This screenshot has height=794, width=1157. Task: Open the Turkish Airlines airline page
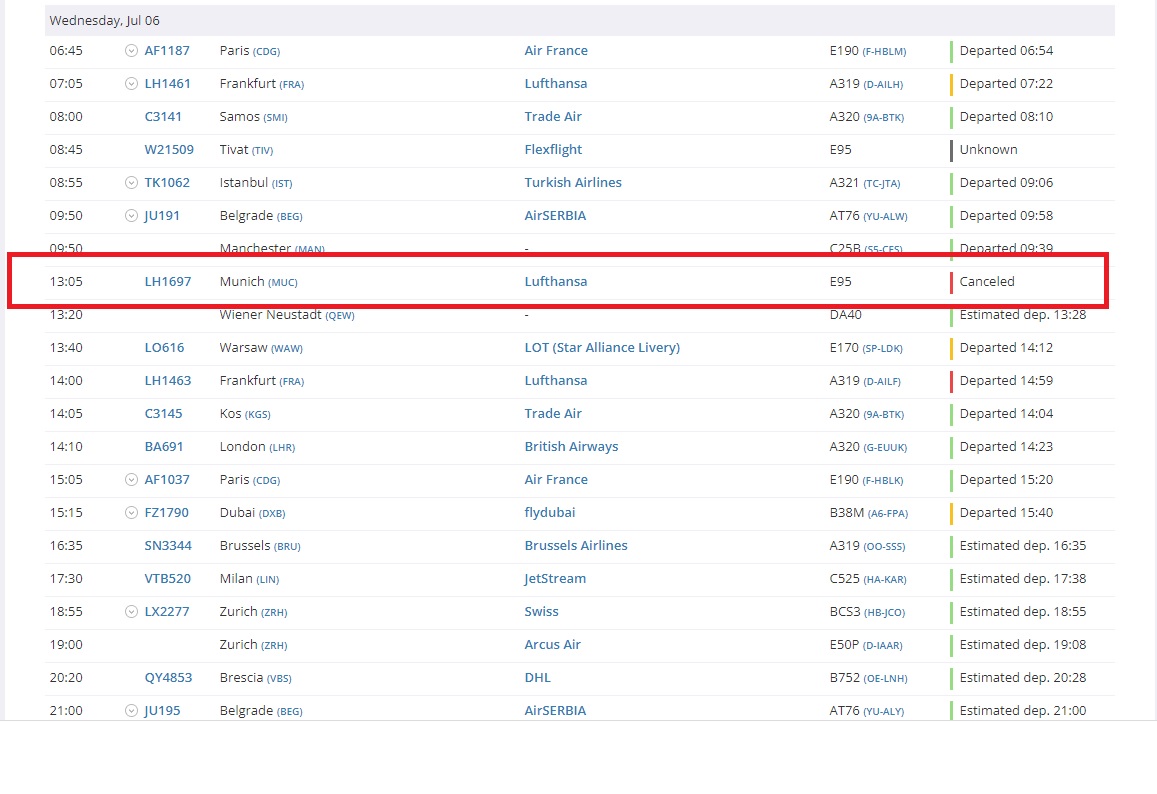[573, 183]
